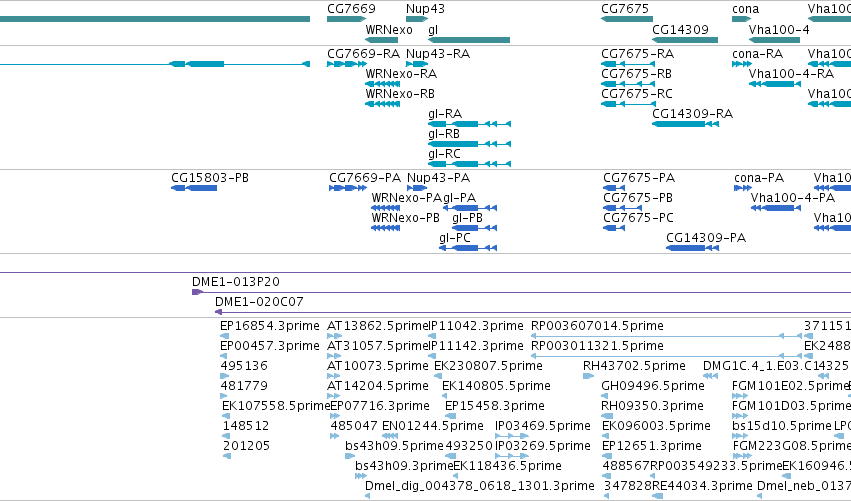Select EST EN01244.5prime
This screenshot has width=851, height=501.
tap(433, 427)
